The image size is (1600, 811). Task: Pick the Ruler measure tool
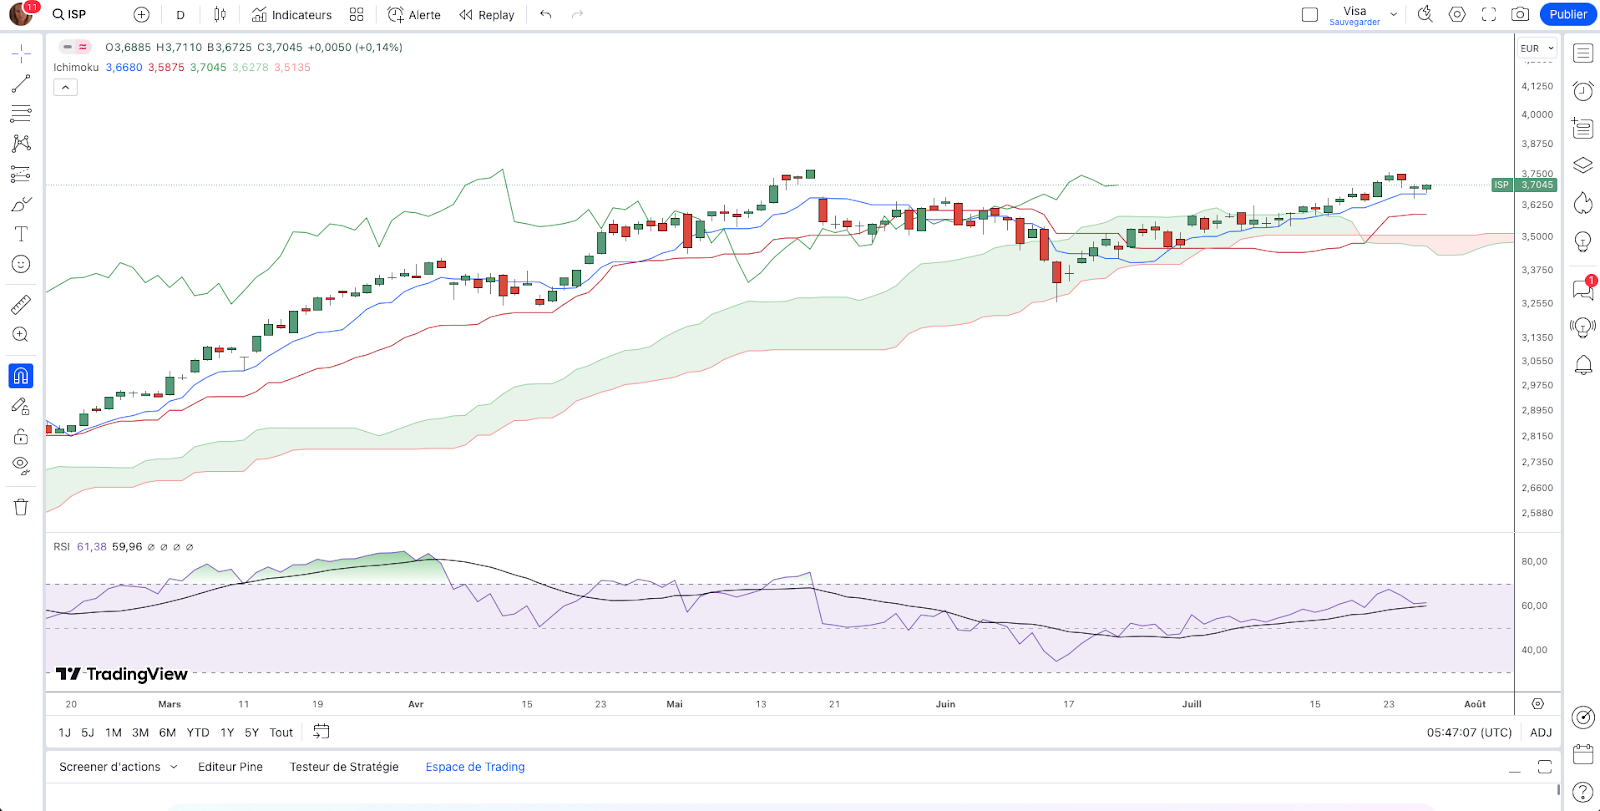[20, 305]
